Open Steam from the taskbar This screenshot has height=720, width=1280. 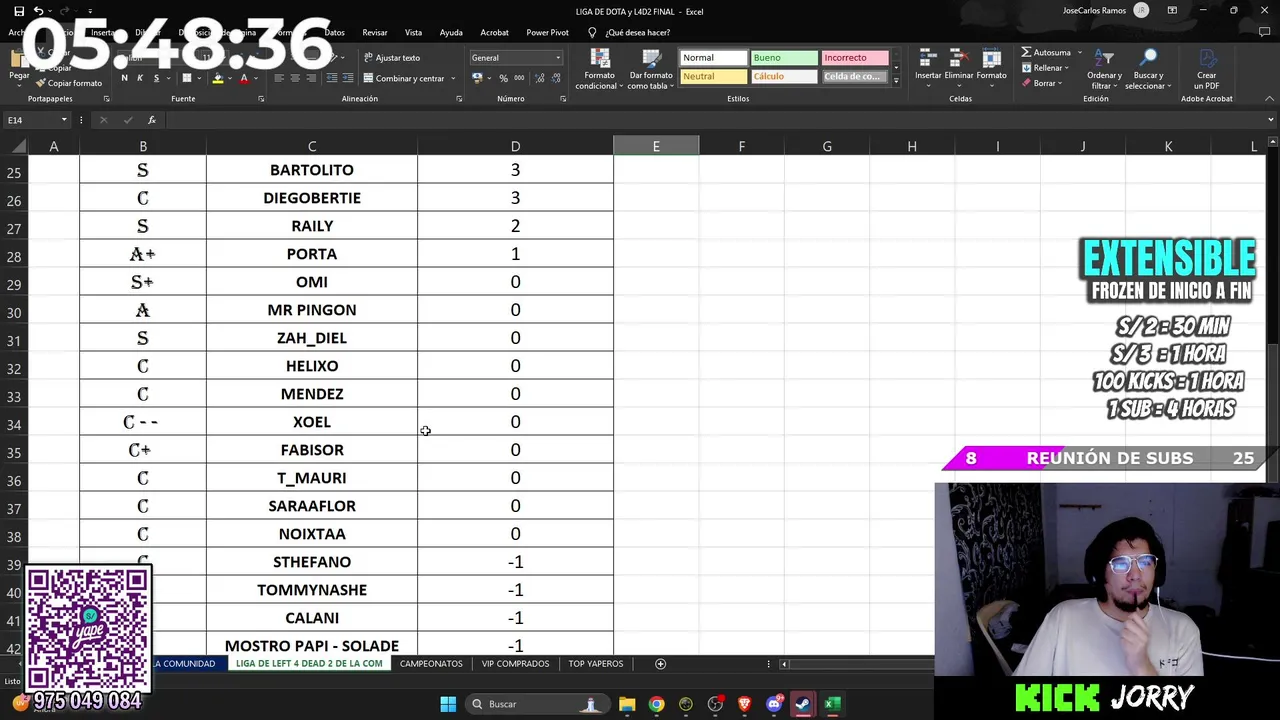tap(803, 704)
